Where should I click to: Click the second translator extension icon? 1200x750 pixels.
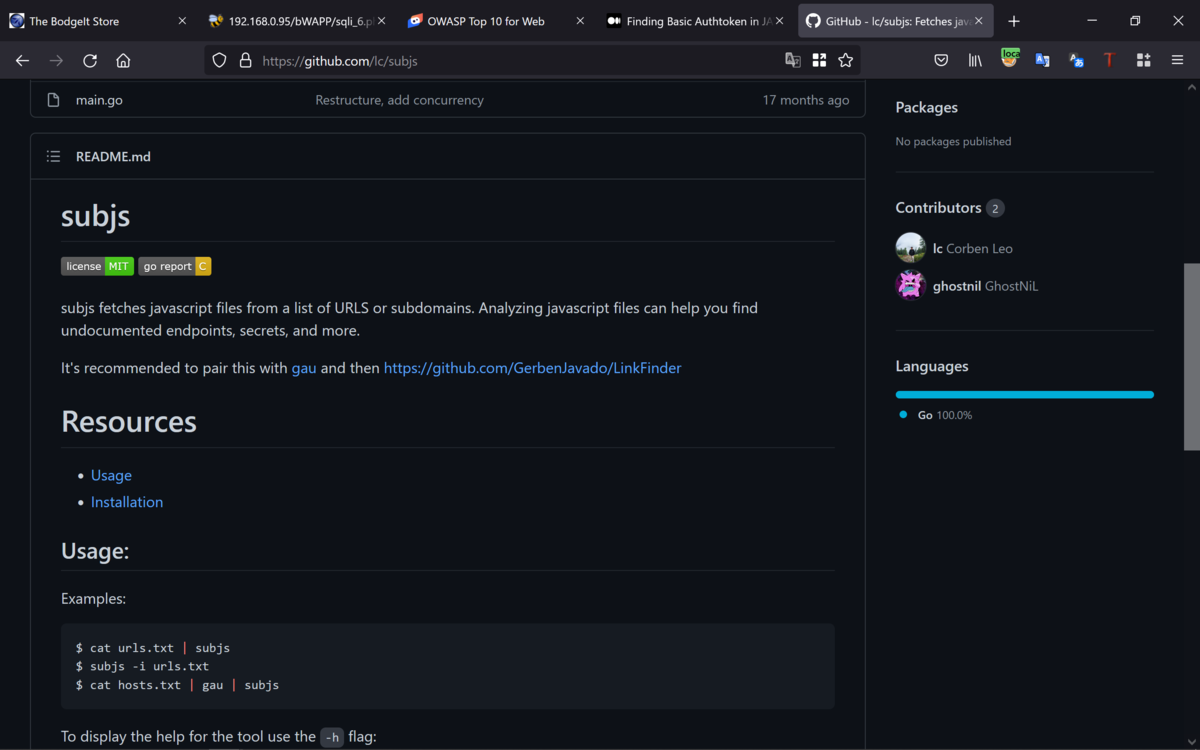point(1076,60)
